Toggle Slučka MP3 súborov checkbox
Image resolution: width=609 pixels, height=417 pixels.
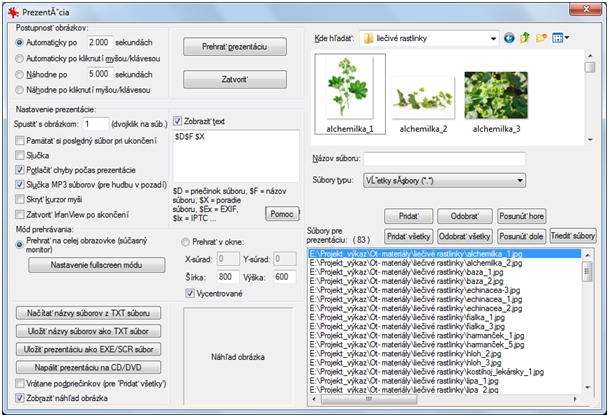click(19, 185)
